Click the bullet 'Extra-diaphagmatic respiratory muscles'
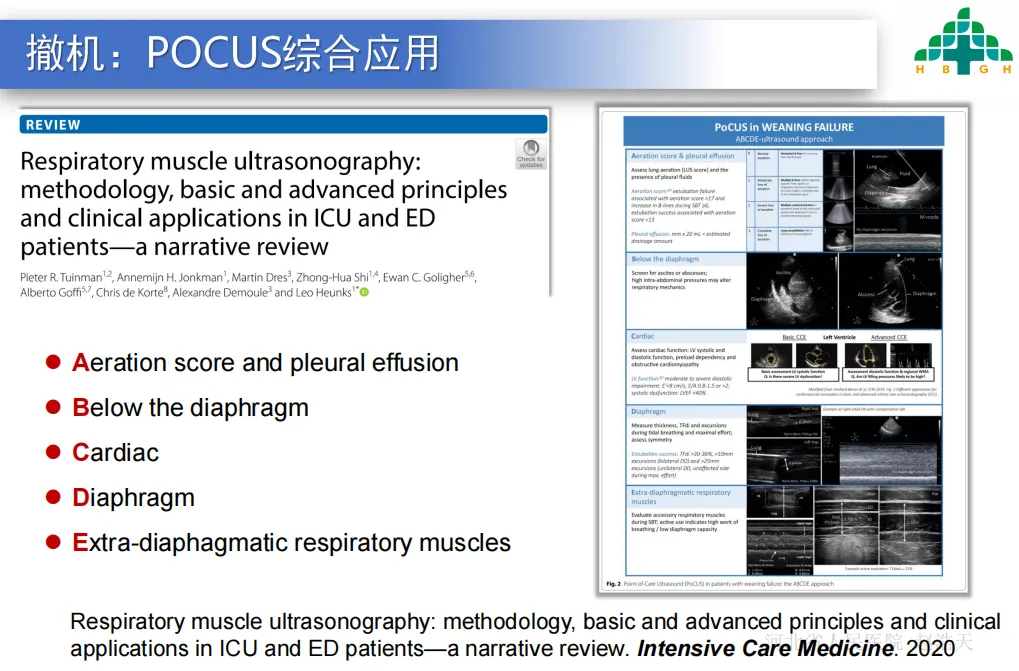The image size is (1019, 671). pyautogui.click(x=291, y=542)
